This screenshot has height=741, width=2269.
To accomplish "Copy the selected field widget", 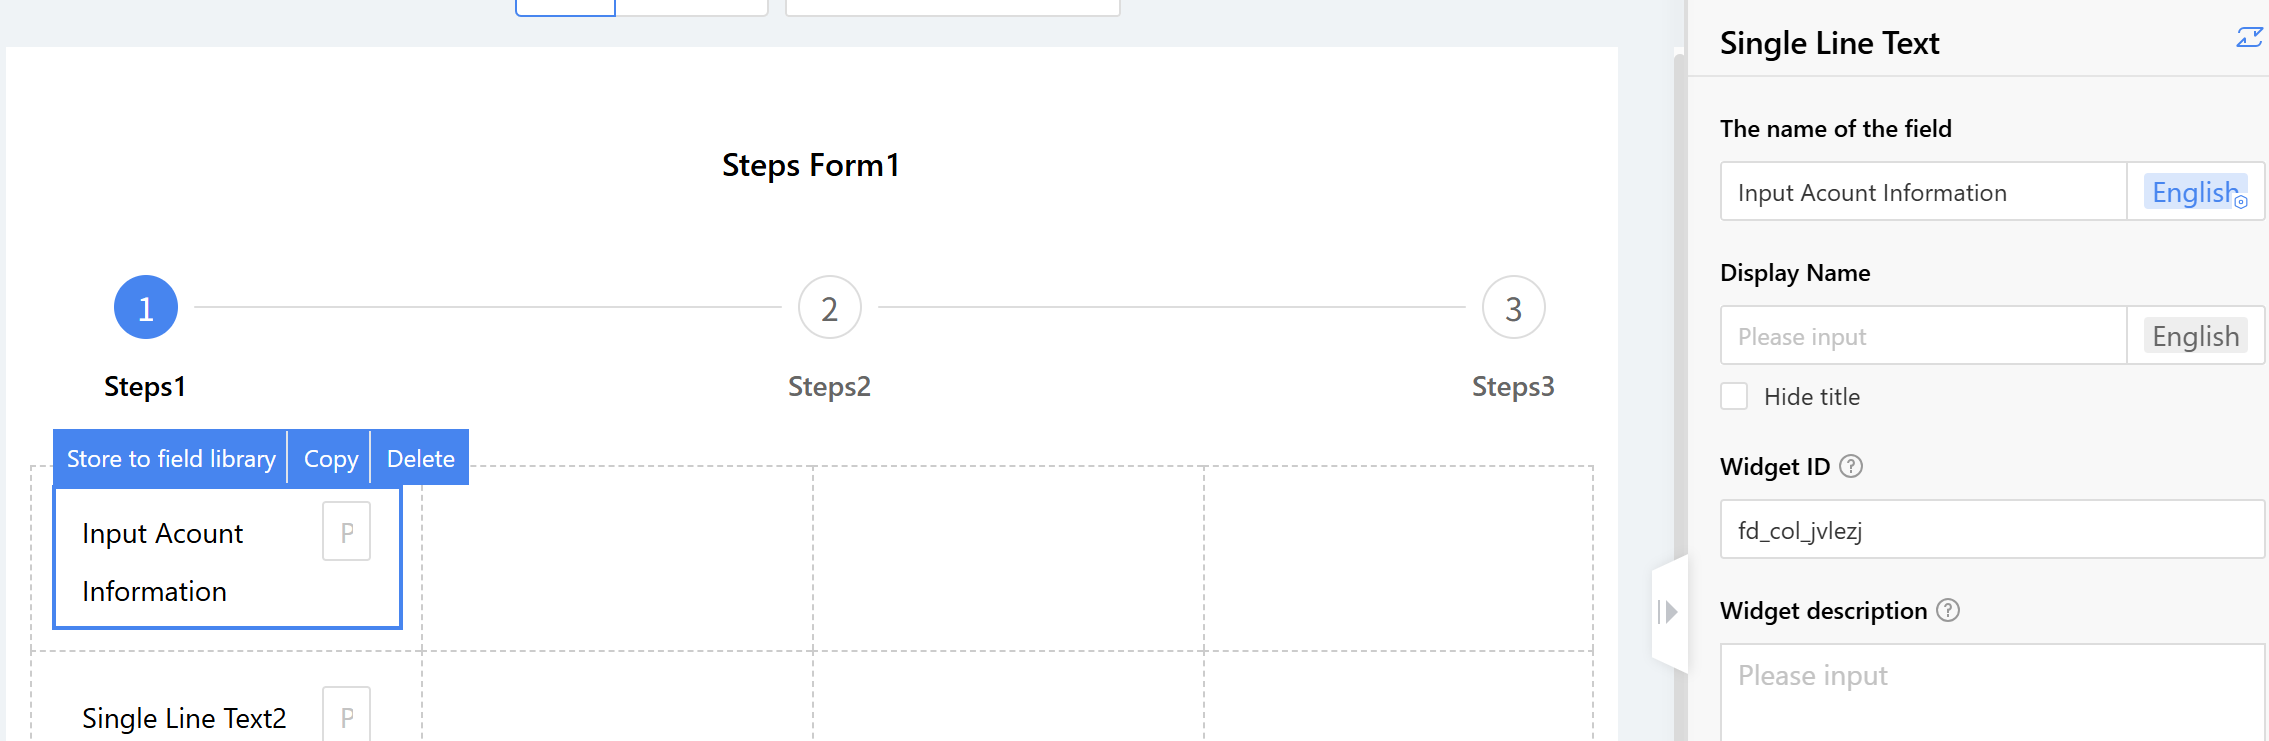I will tap(330, 458).
